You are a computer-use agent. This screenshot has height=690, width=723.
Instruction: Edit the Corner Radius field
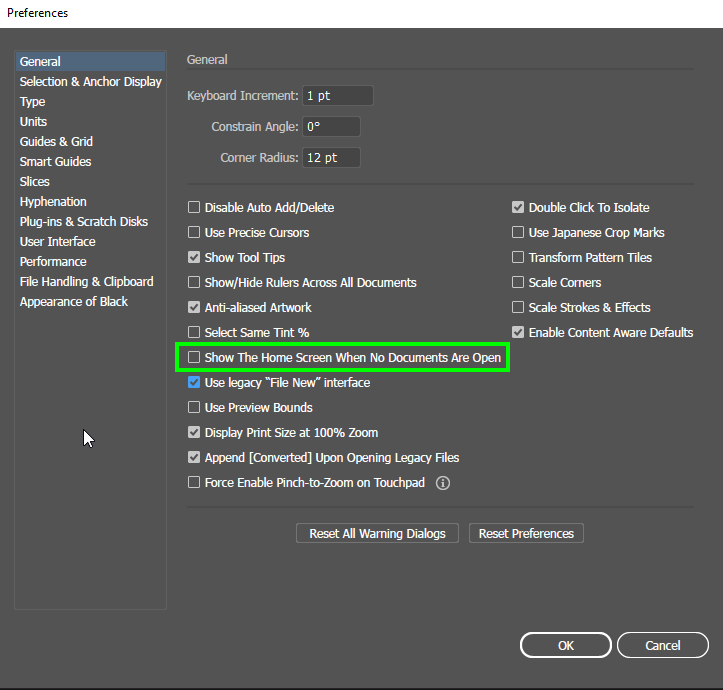tap(331, 158)
